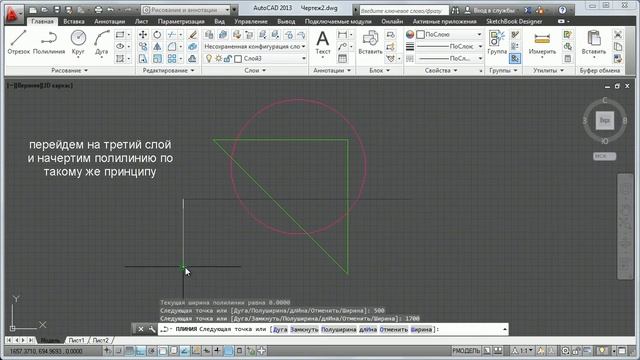Click the Move tool icon
Viewport: 640px width, 360px height.
pos(143,35)
